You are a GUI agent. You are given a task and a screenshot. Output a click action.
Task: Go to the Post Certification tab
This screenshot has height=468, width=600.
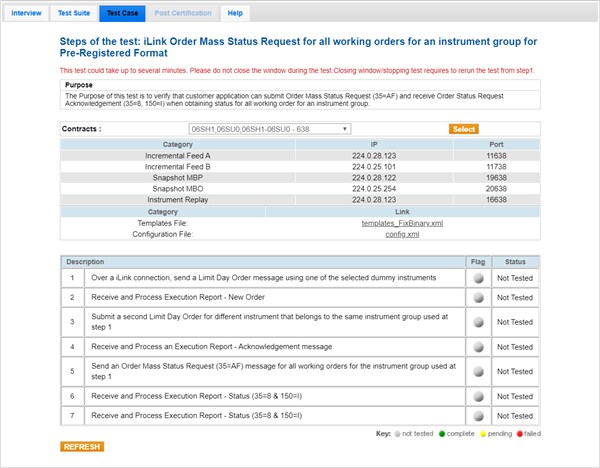[x=183, y=13]
